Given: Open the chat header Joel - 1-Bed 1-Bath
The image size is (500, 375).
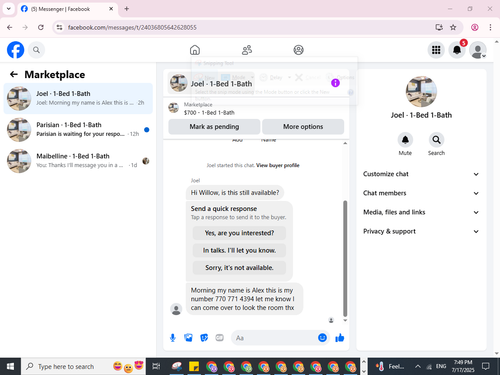Looking at the screenshot, I should click(211, 83).
